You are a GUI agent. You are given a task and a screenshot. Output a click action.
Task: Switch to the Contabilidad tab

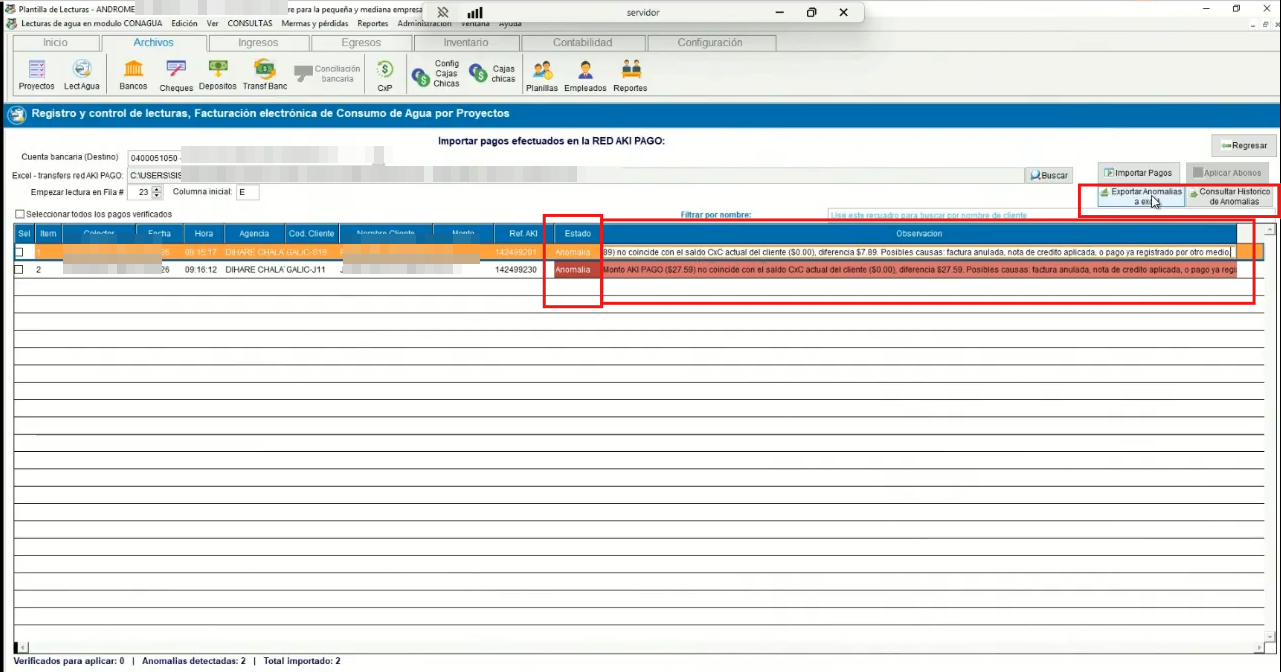click(582, 43)
